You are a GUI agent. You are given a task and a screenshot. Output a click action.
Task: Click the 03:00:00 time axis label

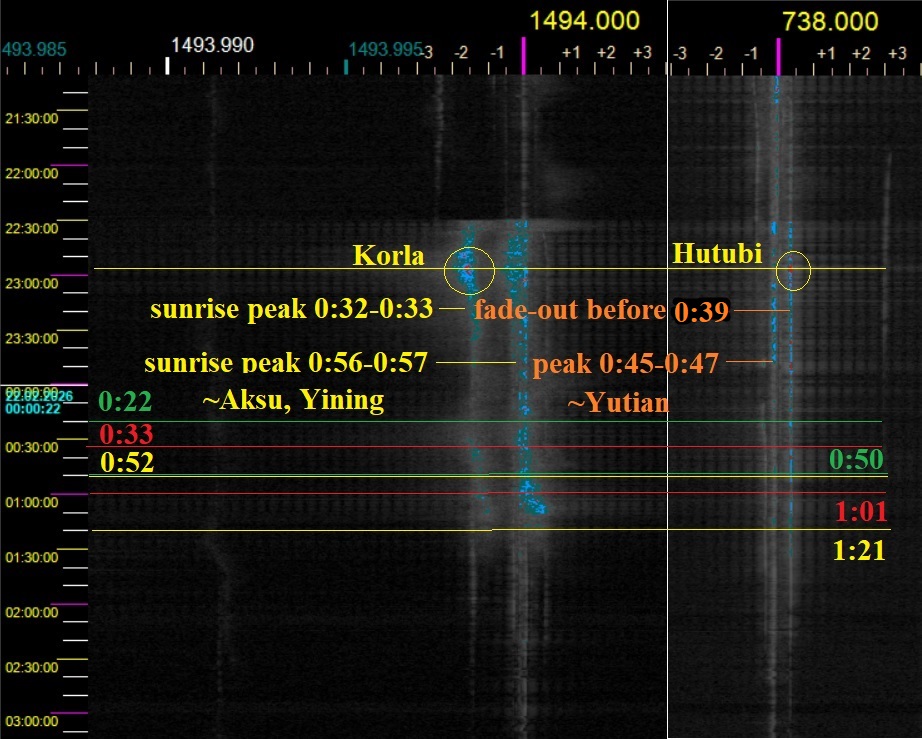31,721
